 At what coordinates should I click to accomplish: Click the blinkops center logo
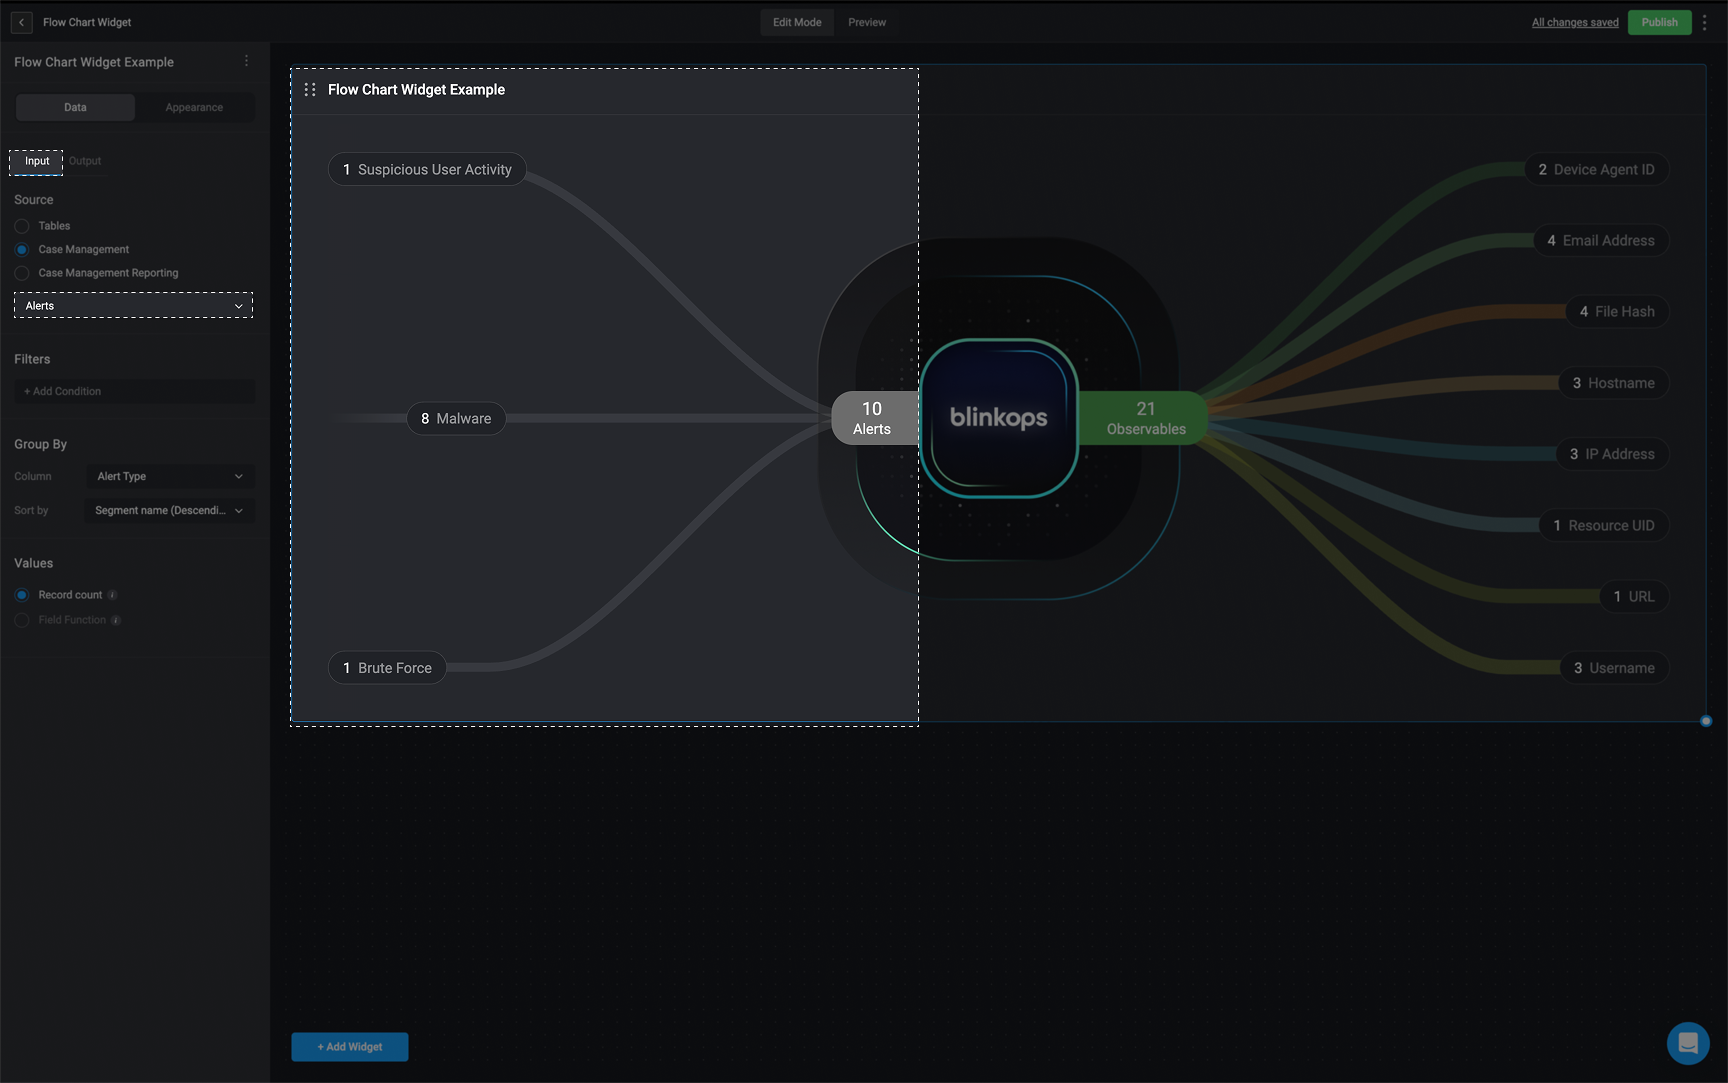click(x=999, y=418)
